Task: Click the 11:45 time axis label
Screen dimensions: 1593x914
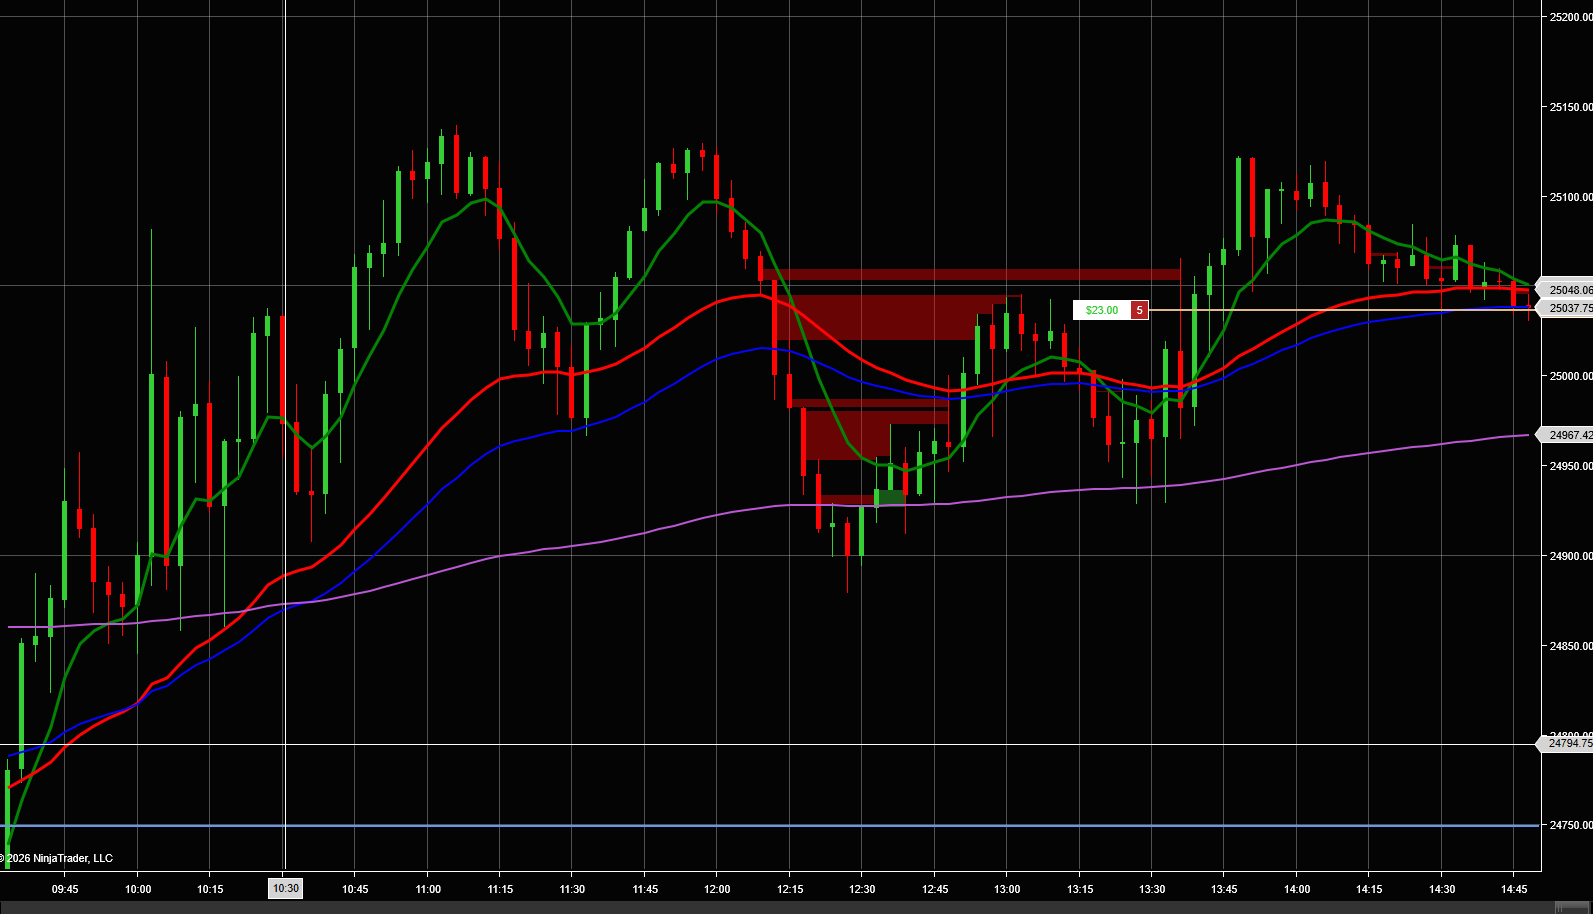Action: click(x=645, y=889)
